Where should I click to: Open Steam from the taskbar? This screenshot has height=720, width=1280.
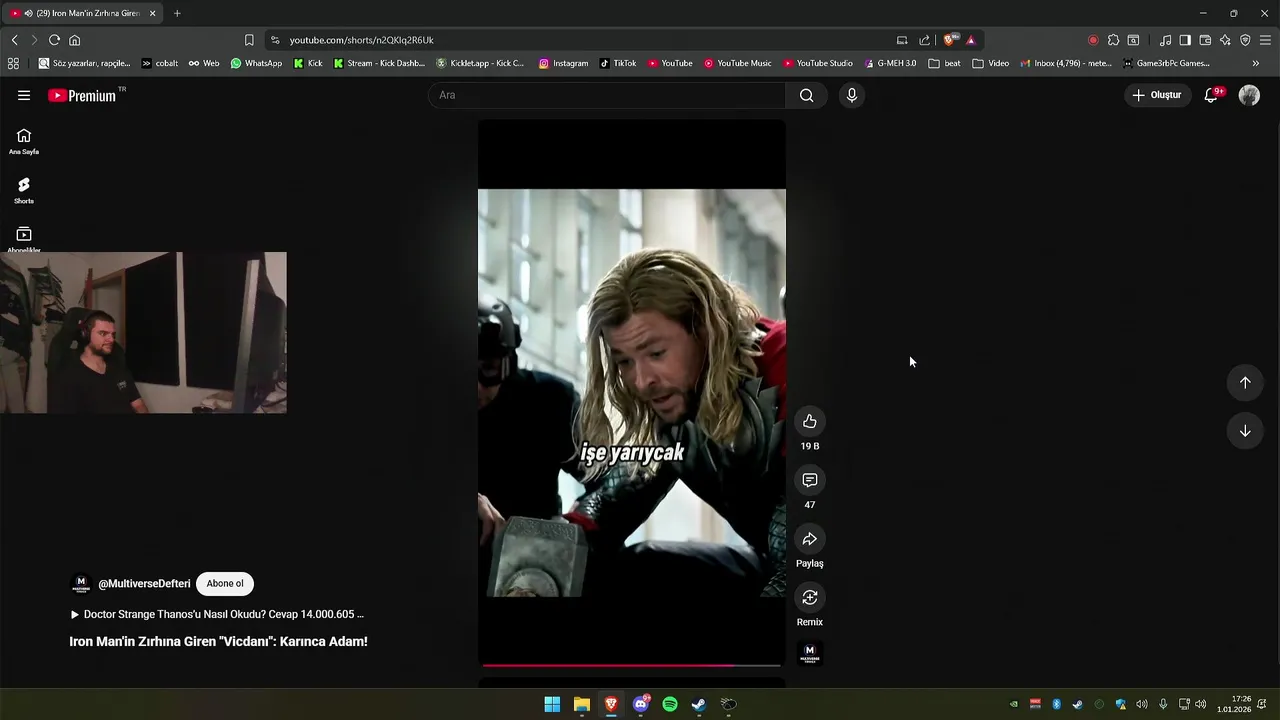(x=699, y=704)
